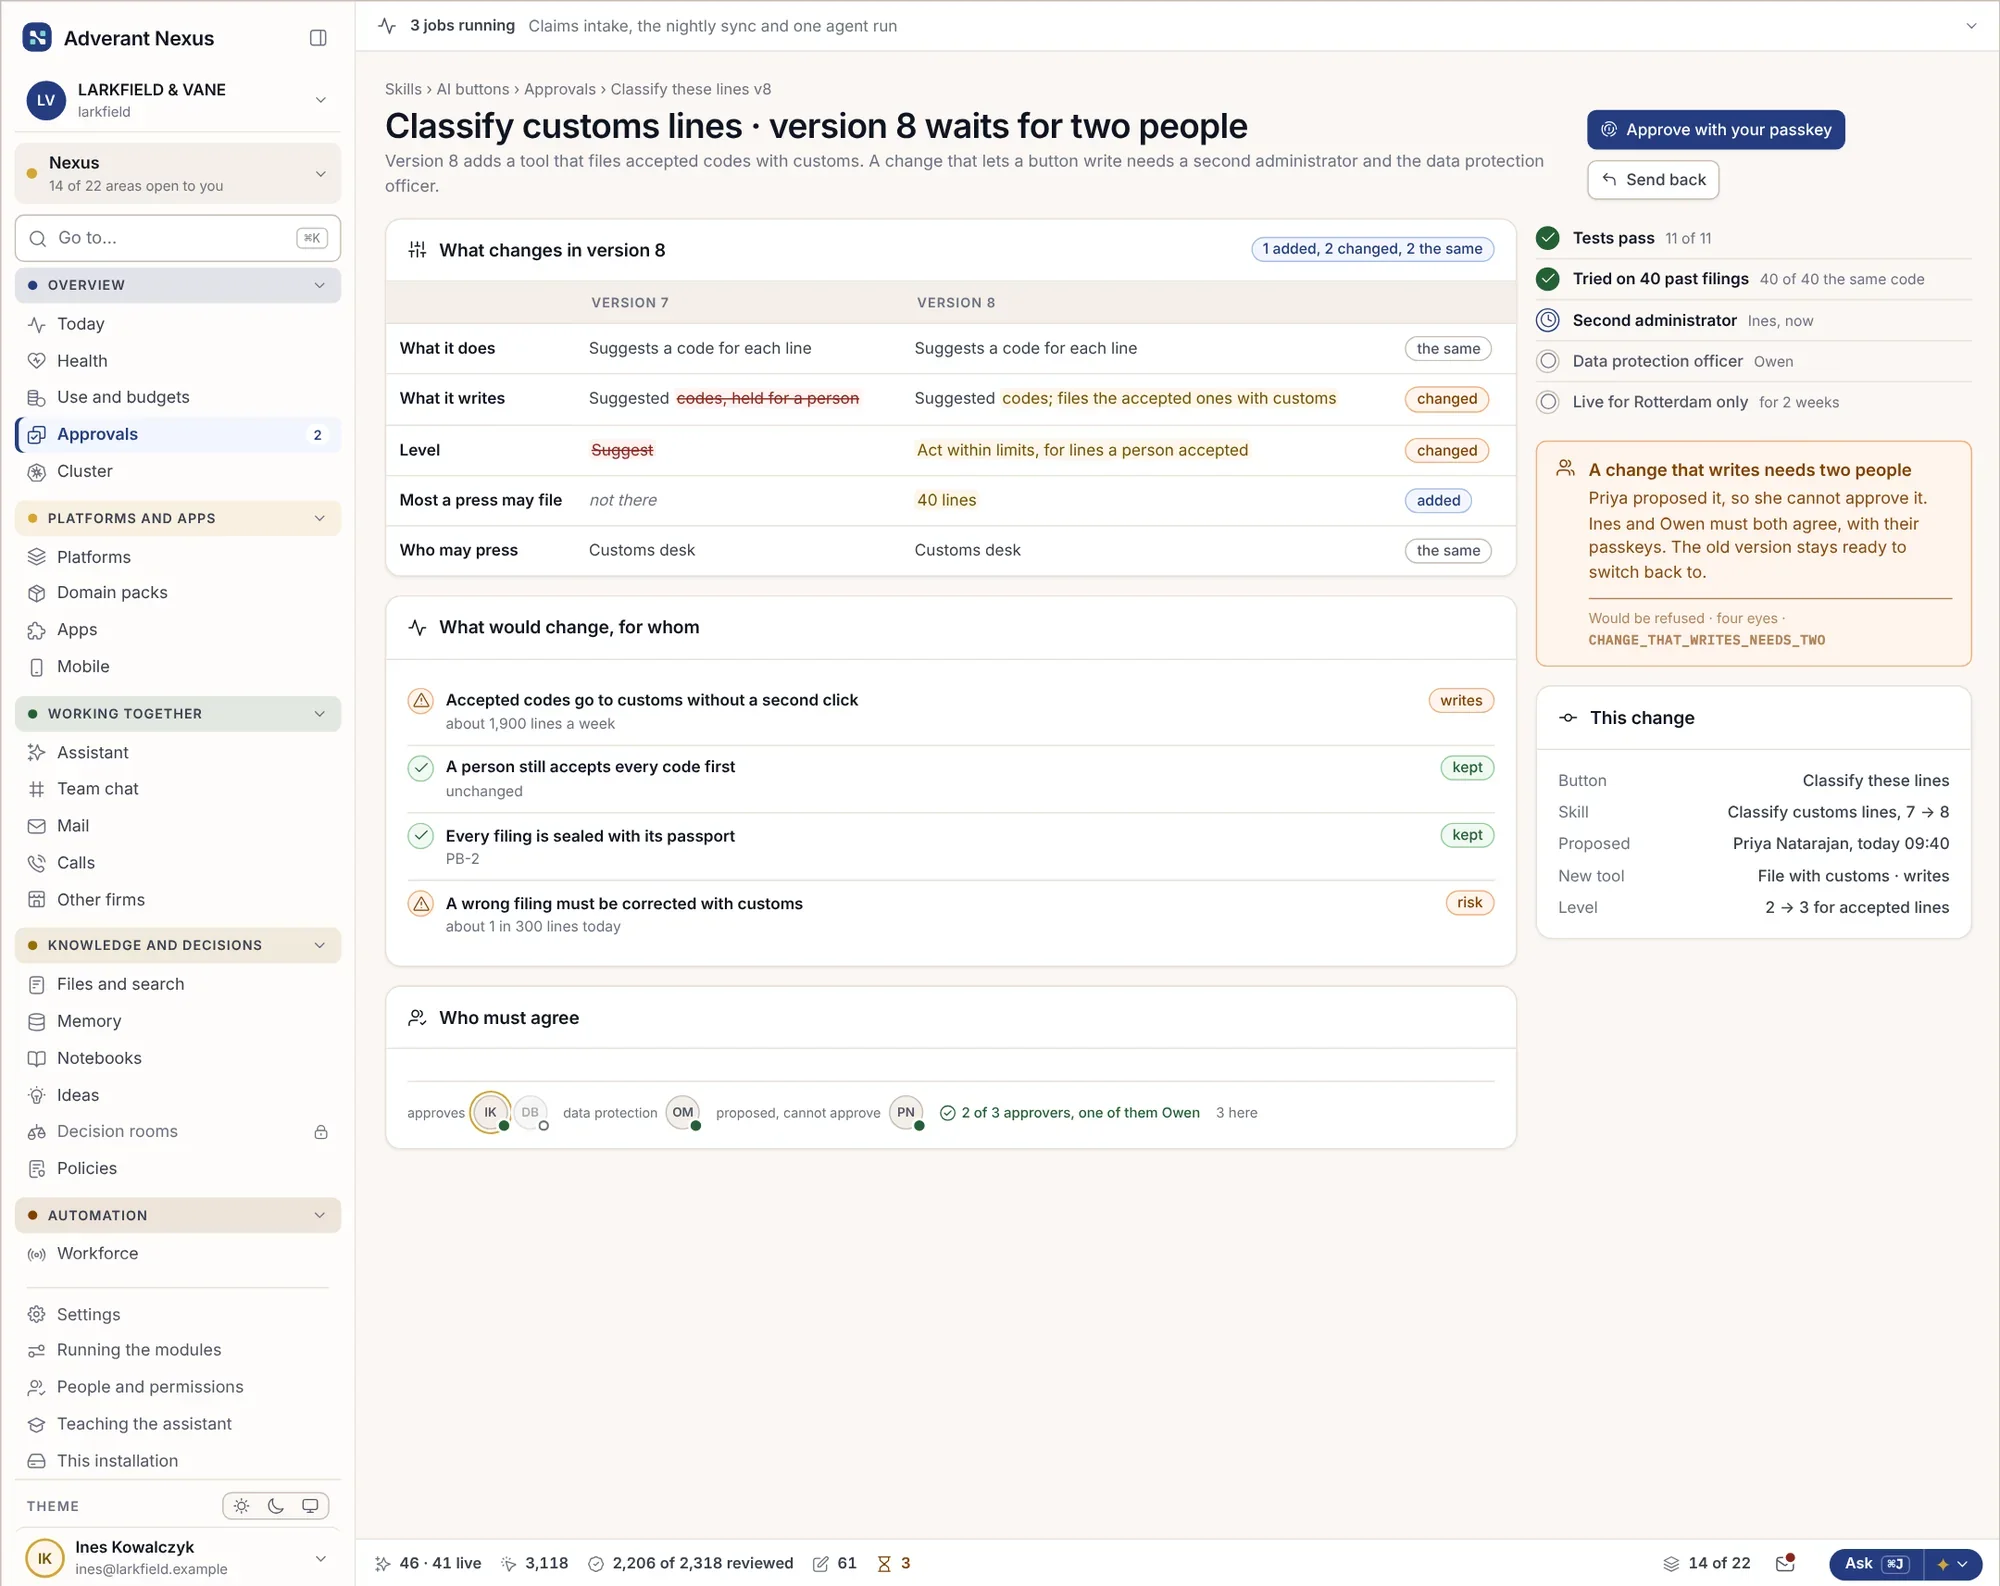Select the system theme monitor icon

point(310,1506)
